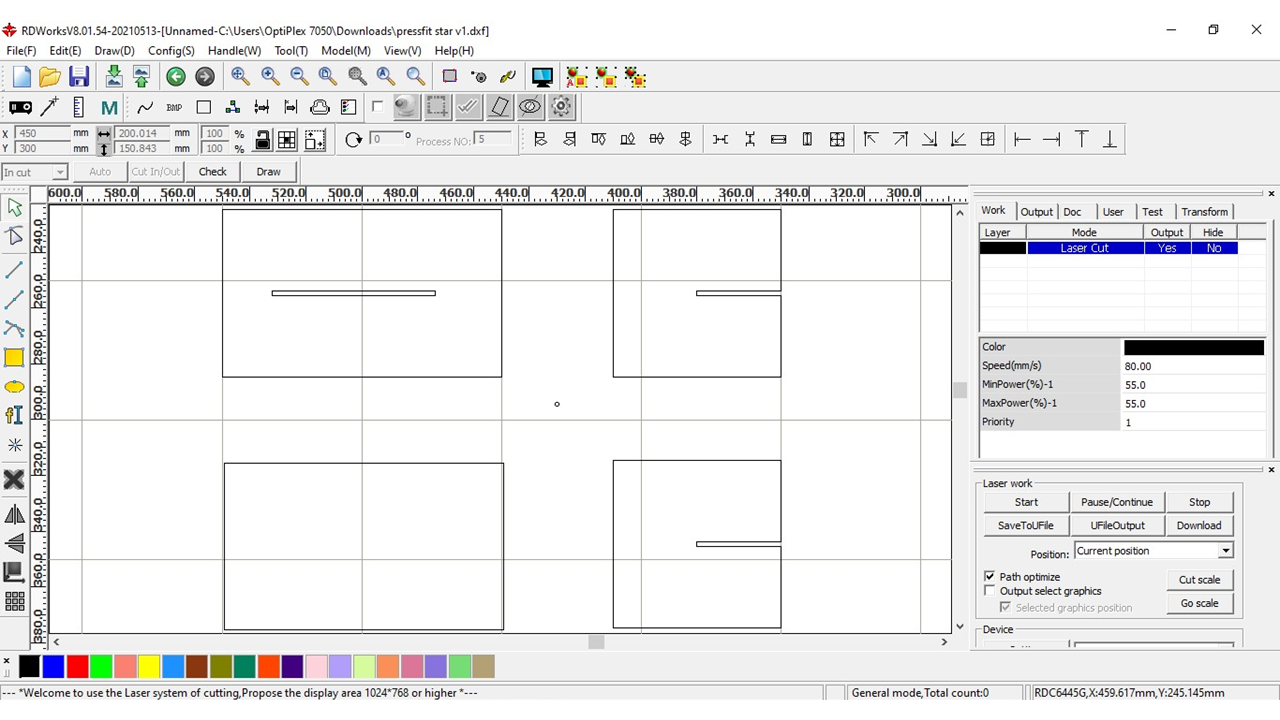The image size is (1280, 720).
Task: Open a file using the folder icon
Action: point(50,77)
